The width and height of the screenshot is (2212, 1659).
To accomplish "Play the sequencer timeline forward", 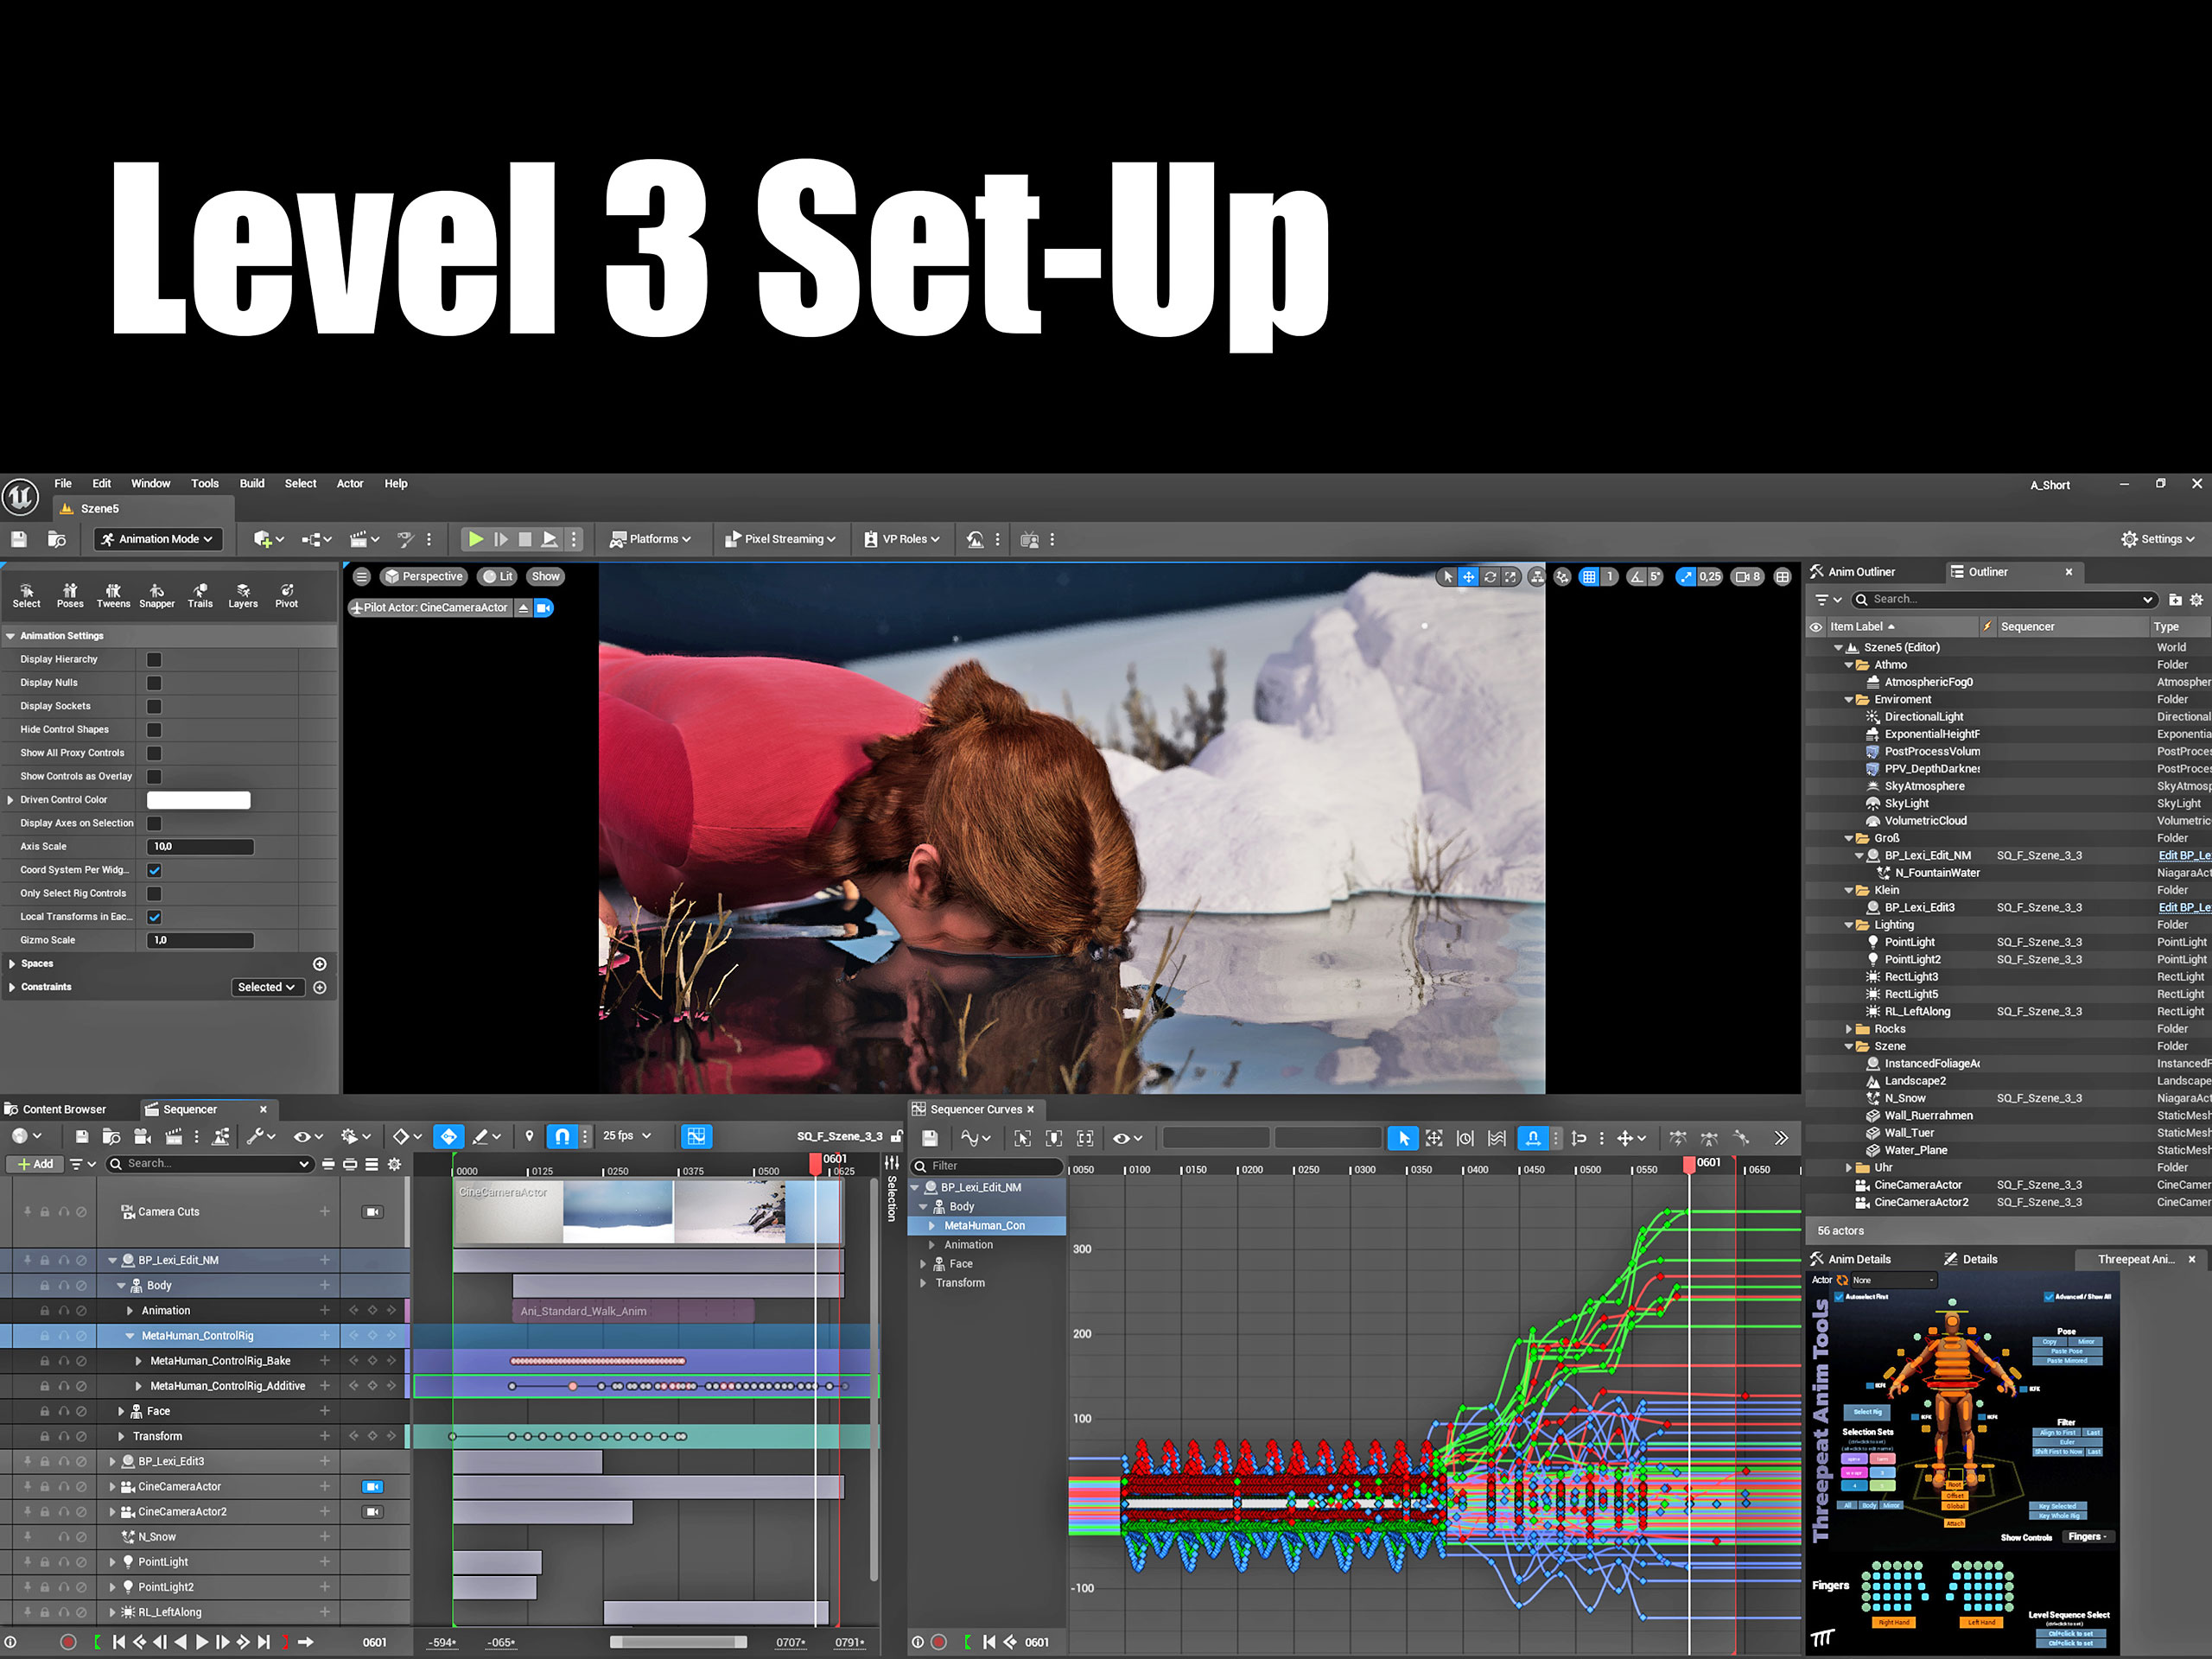I will [x=202, y=1641].
